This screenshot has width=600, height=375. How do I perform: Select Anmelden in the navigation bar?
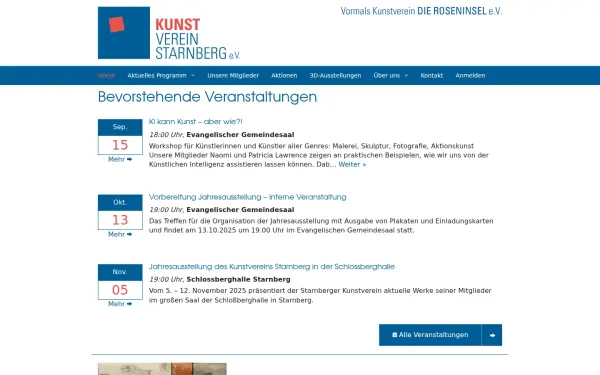pyautogui.click(x=470, y=75)
